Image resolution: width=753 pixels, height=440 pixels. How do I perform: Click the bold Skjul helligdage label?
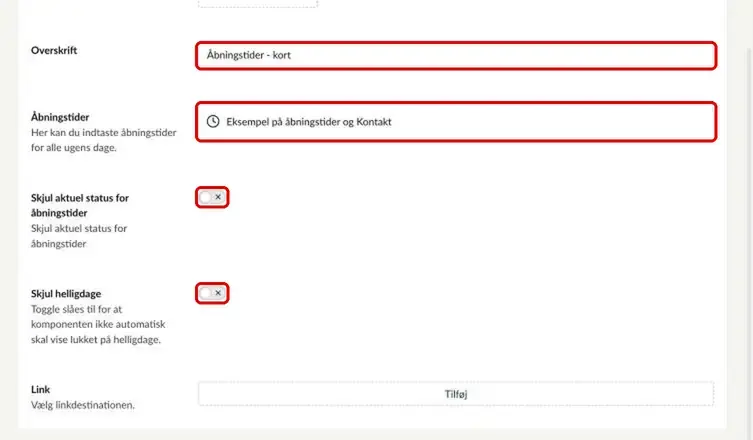[66, 293]
